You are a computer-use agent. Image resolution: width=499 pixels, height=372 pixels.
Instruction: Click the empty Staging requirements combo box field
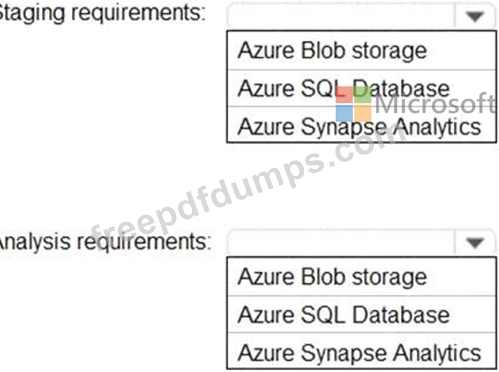tap(341, 16)
